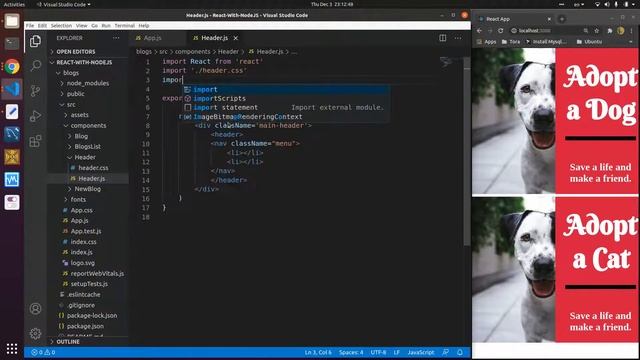The image size is (640, 360).
Task: Go to line via Ln 3, Col 6
Action: [x=318, y=352]
